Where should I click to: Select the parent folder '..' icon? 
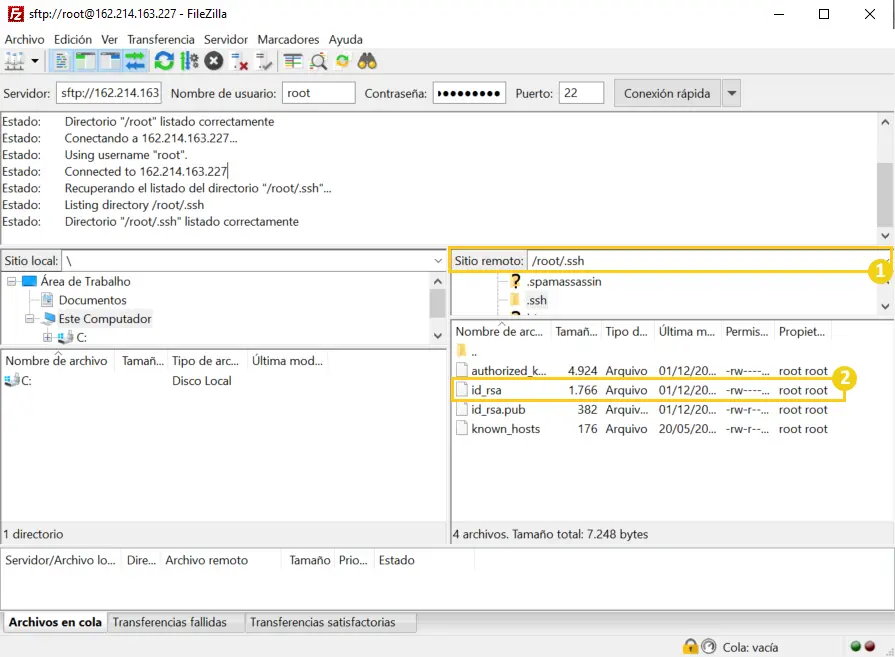click(462, 350)
